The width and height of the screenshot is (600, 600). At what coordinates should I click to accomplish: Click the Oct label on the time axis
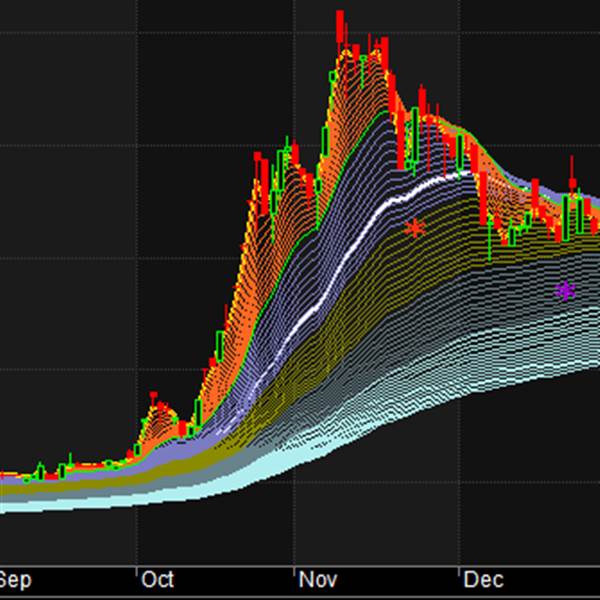click(x=158, y=580)
